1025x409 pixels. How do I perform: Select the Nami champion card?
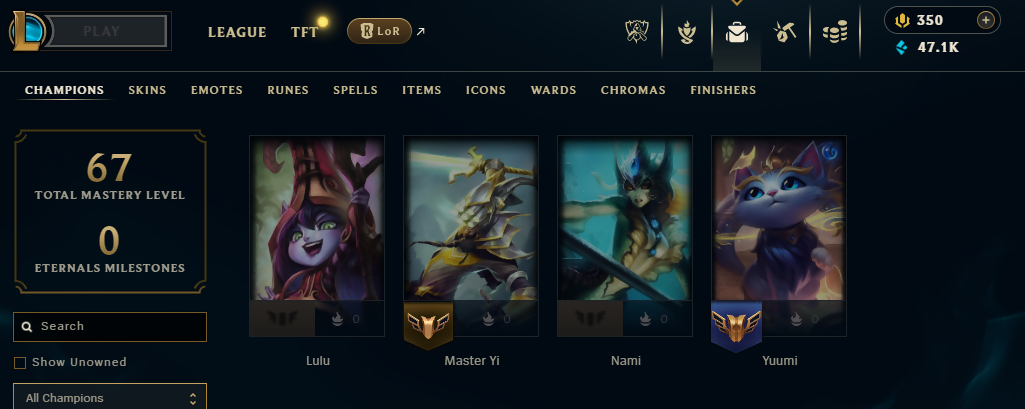[x=625, y=236]
